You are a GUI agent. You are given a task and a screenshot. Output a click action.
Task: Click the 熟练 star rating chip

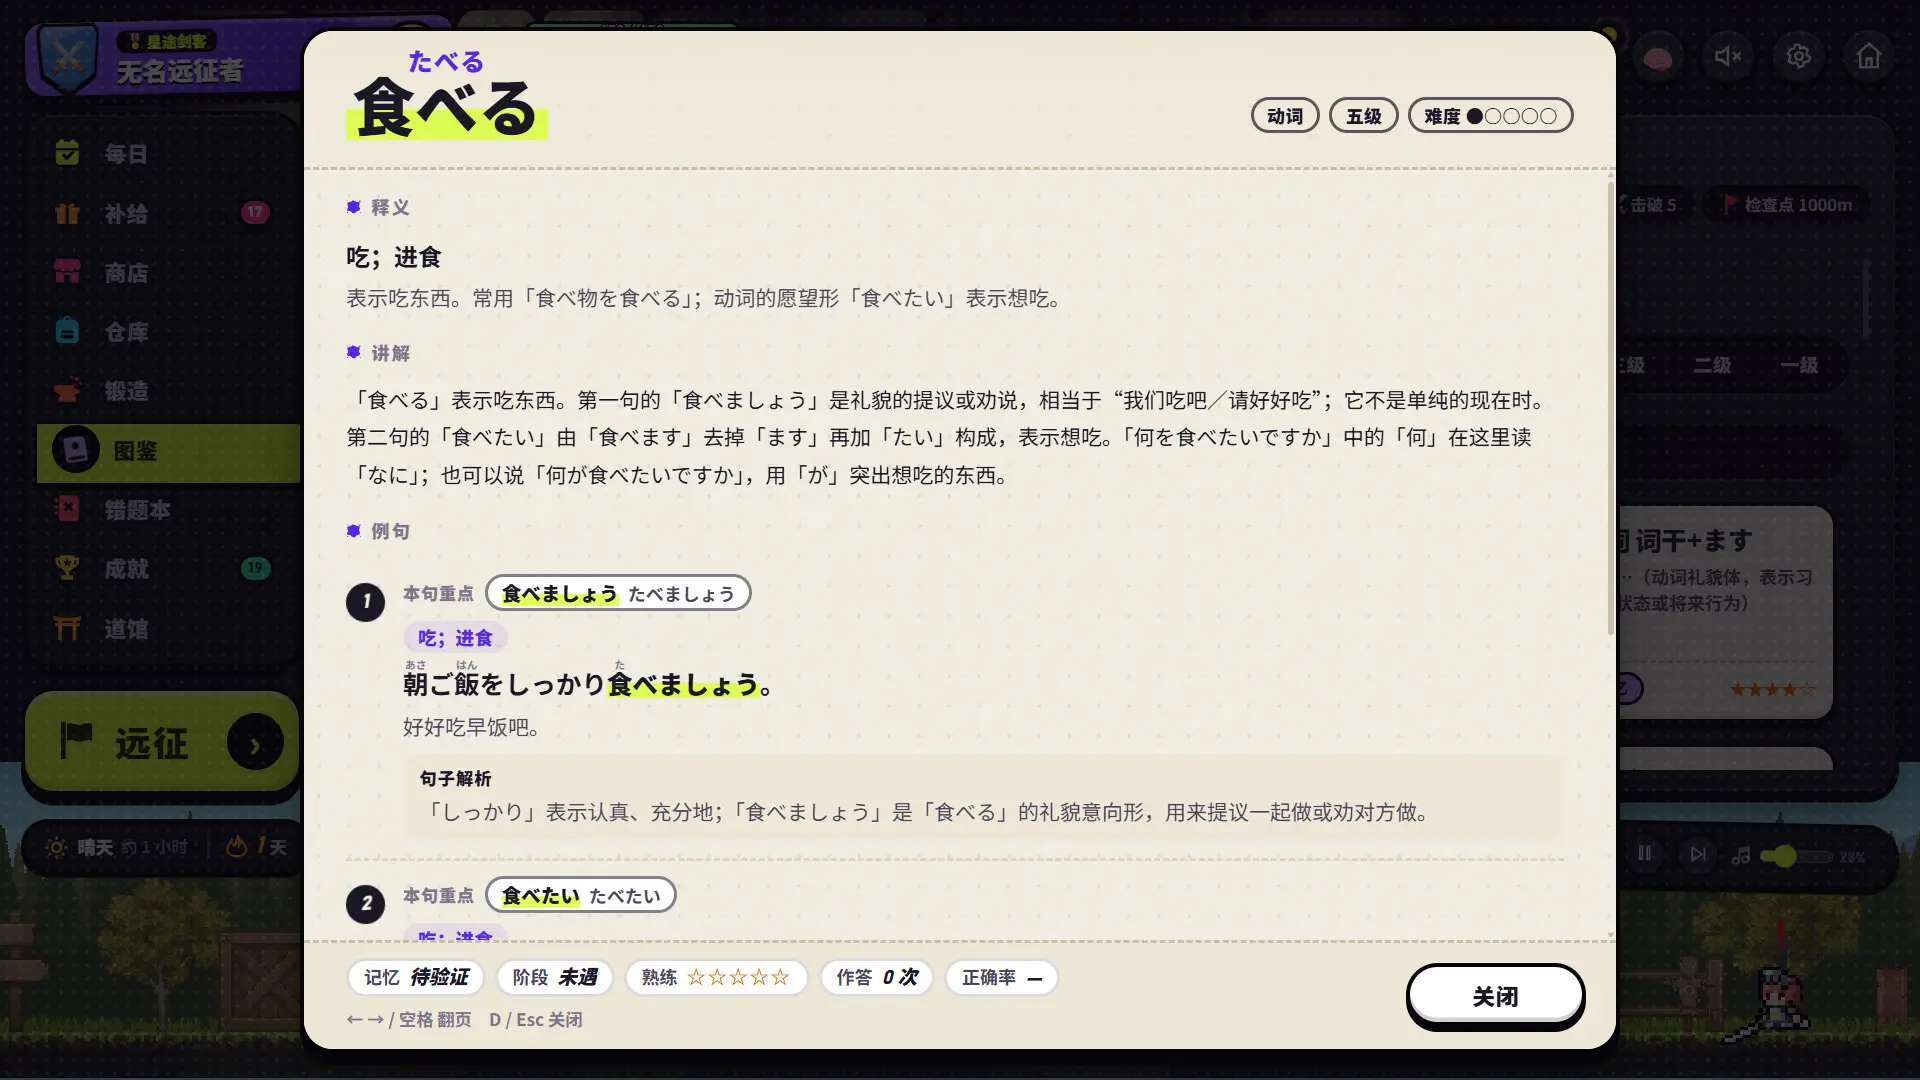[715, 977]
